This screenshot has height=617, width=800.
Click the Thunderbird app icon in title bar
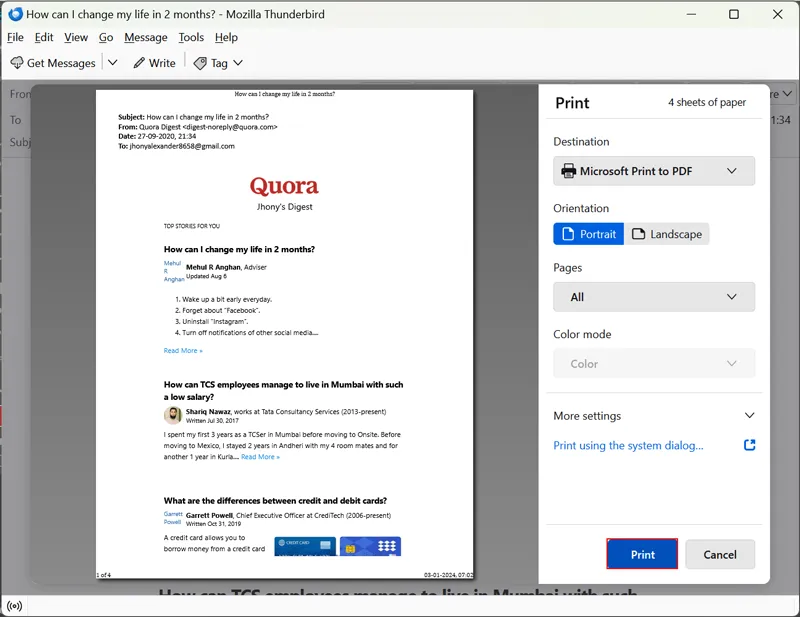(15, 14)
